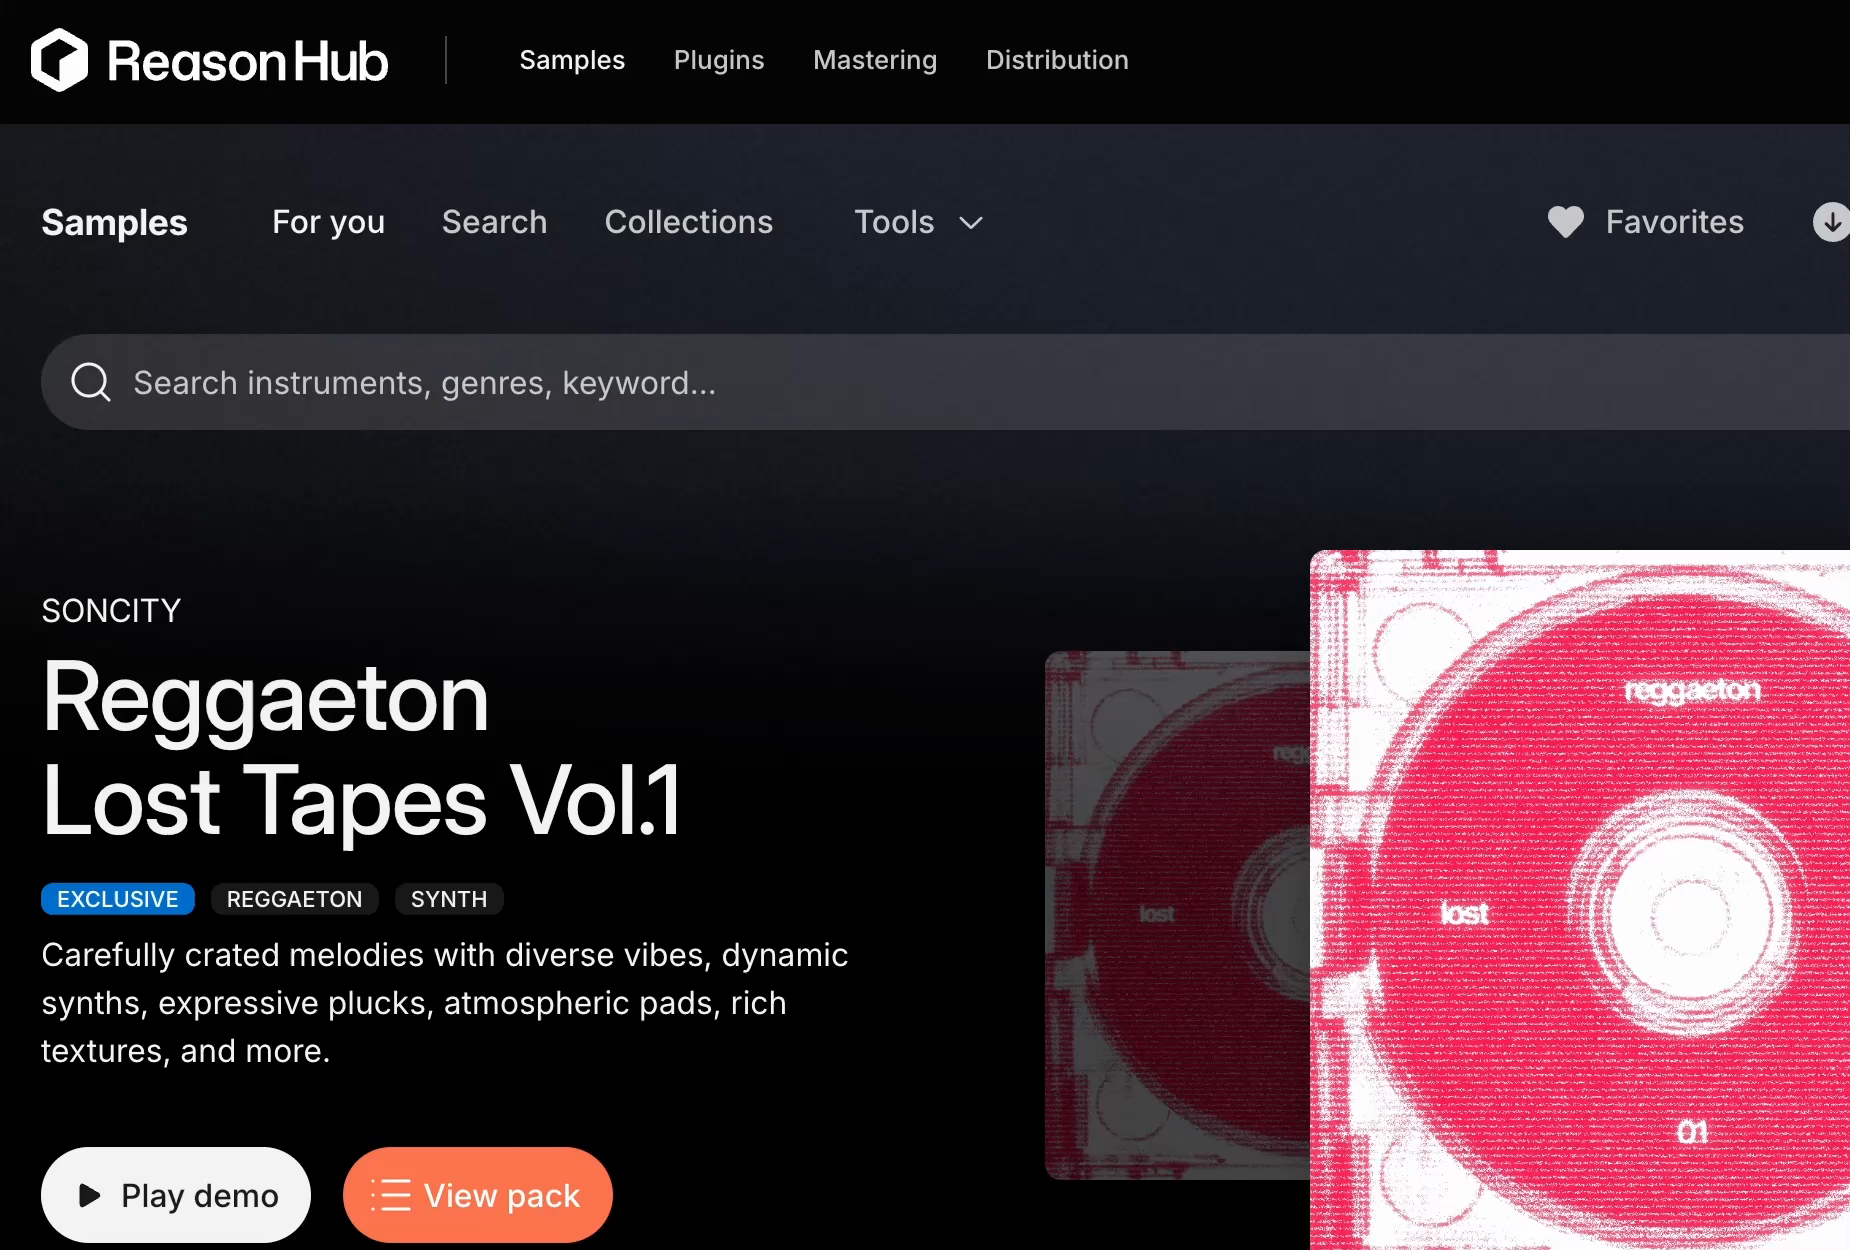1850x1250 pixels.
Task: Click the magnifying glass search icon
Action: coord(91,382)
